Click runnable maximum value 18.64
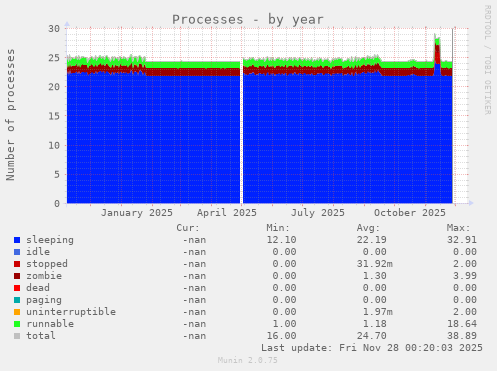 coord(462,324)
